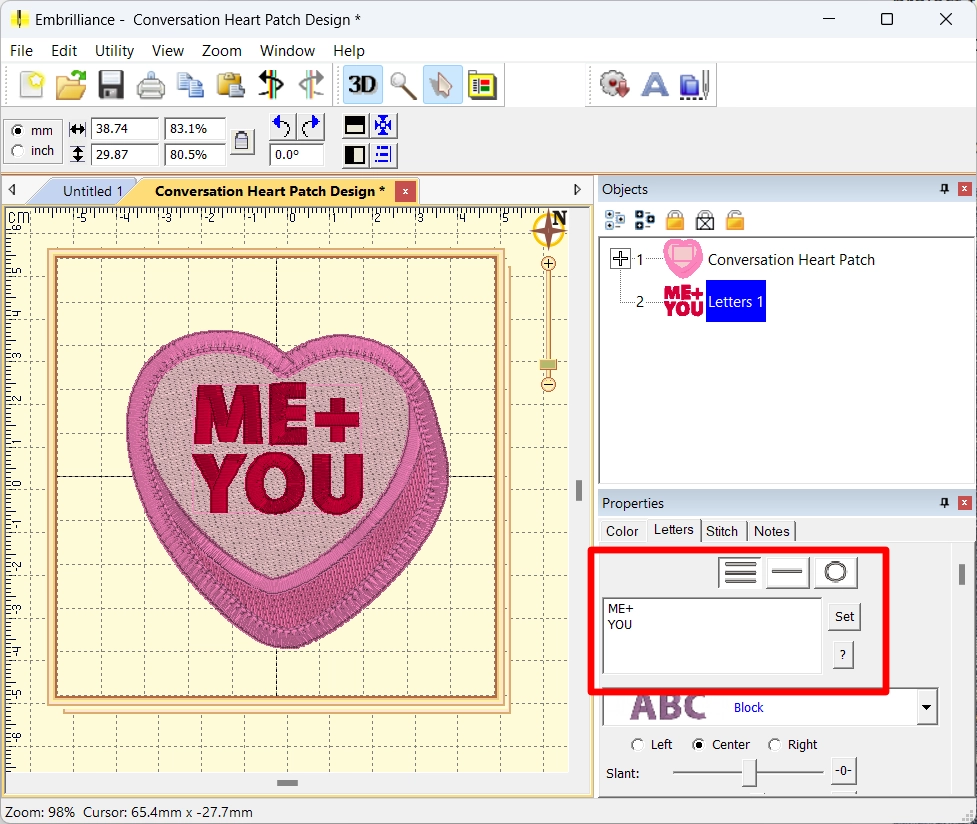Select Right text alignment
Image resolution: width=977 pixels, height=824 pixels.
[774, 745]
